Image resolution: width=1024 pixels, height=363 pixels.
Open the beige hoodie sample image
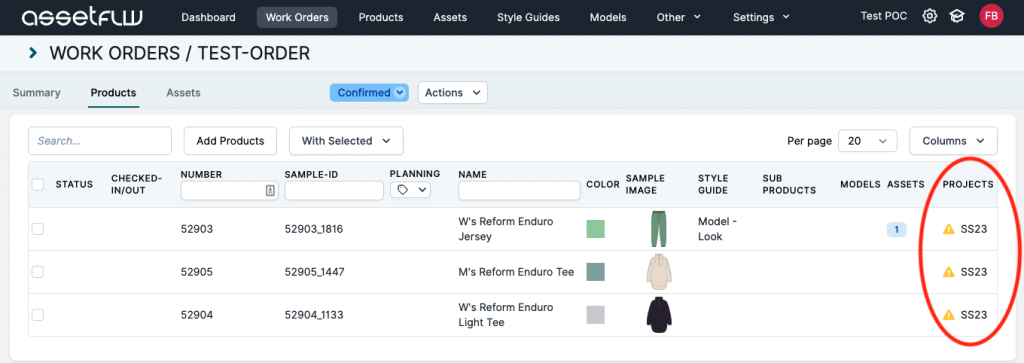tap(659, 272)
